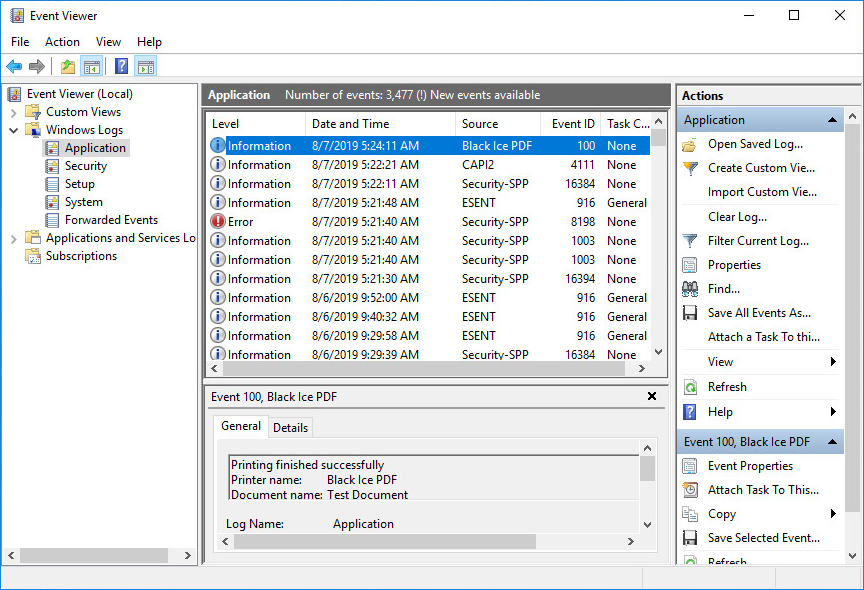This screenshot has height=590, width=864.
Task: Click the green Refresh icon in Actions
Action: pyautogui.click(x=690, y=387)
